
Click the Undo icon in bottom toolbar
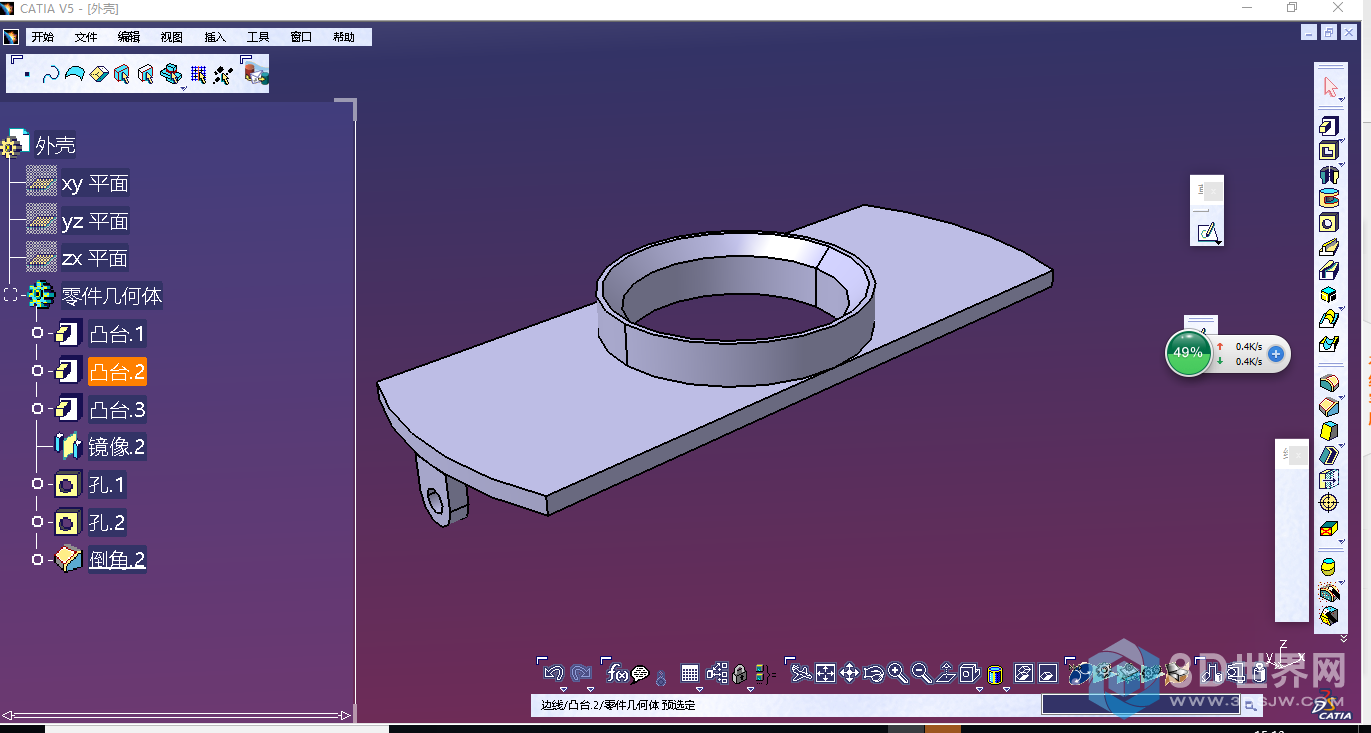554,673
